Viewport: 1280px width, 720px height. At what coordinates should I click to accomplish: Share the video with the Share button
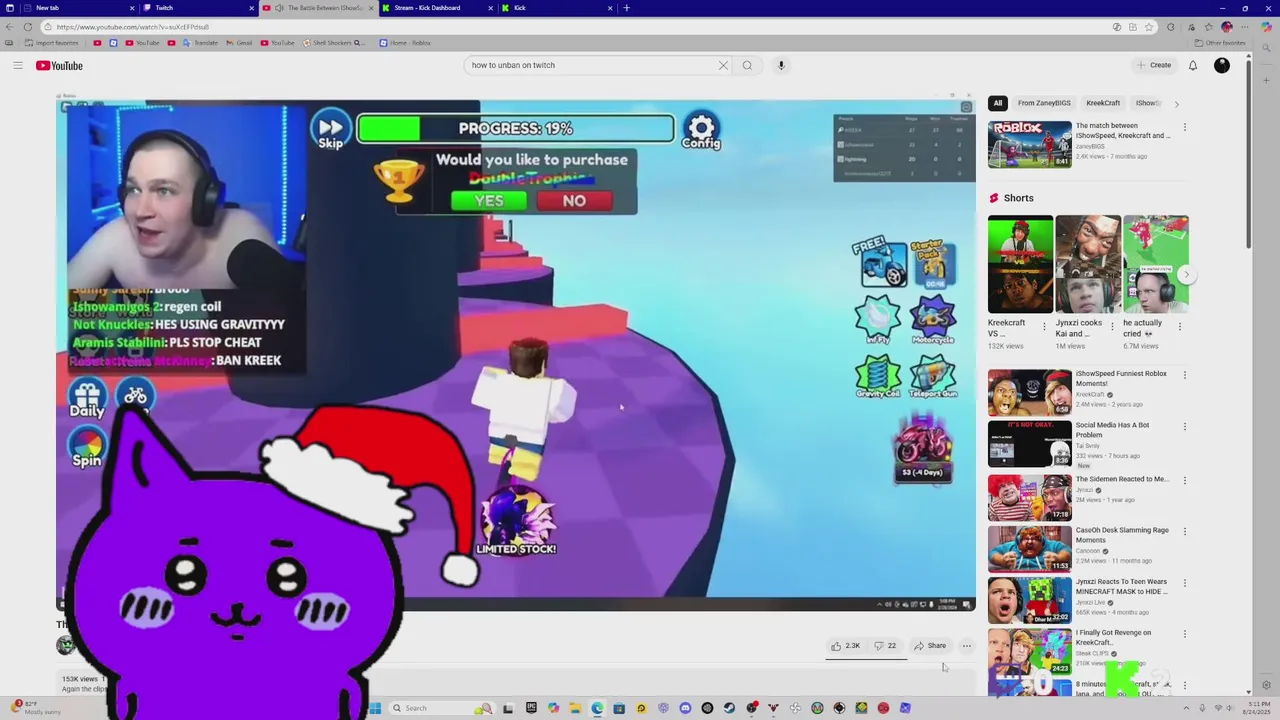[x=930, y=646]
